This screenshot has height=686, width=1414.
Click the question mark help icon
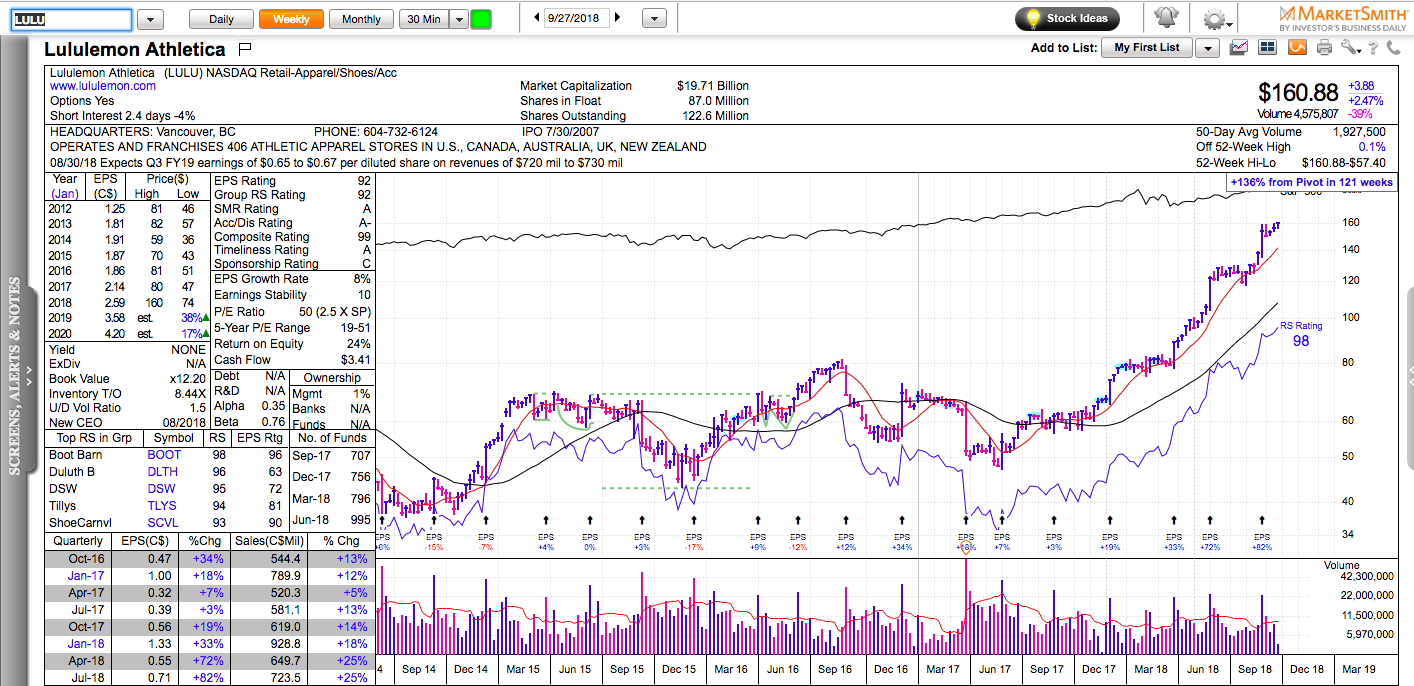tap(1375, 47)
